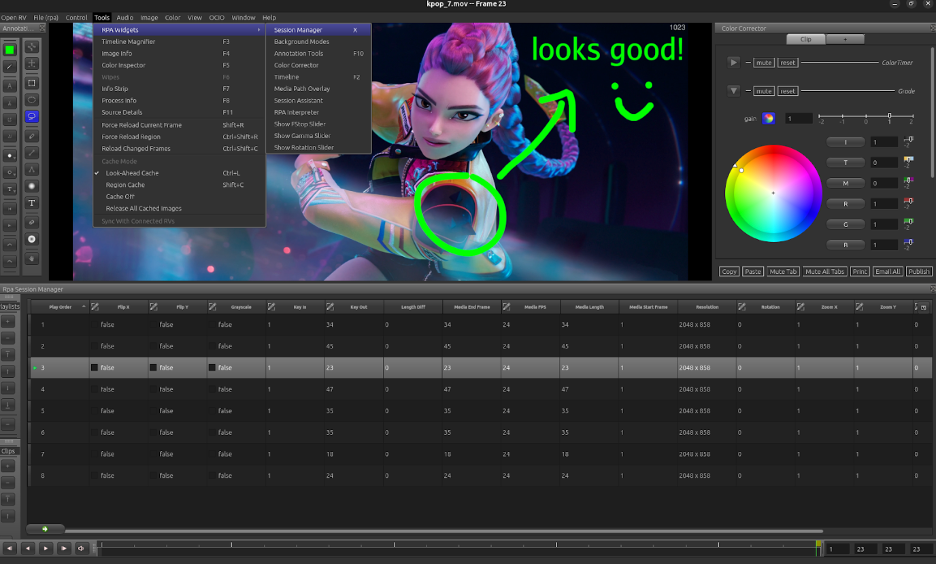936x564 pixels.
Task: Click the green annotation color swatch
Action: click(10, 48)
